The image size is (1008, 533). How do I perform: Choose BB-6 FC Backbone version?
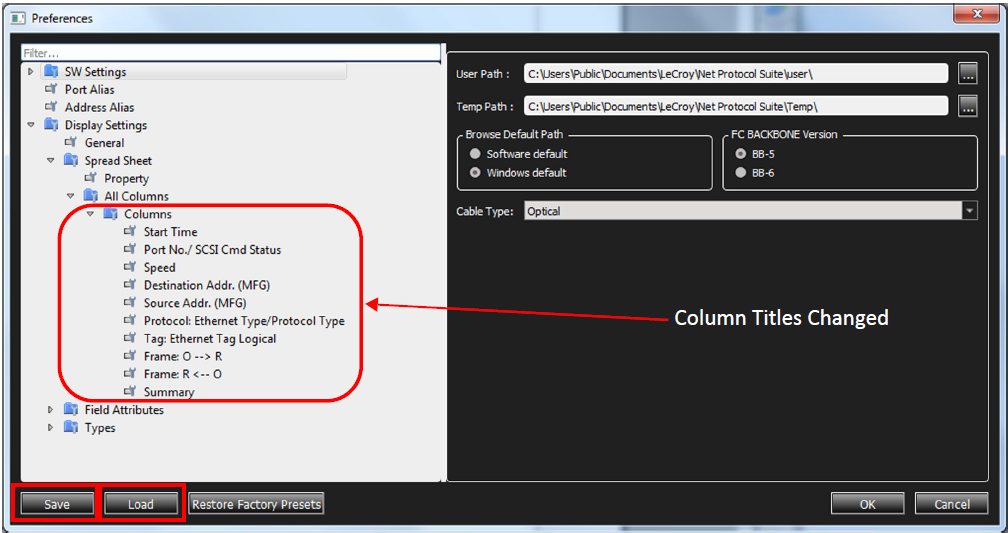coord(741,172)
